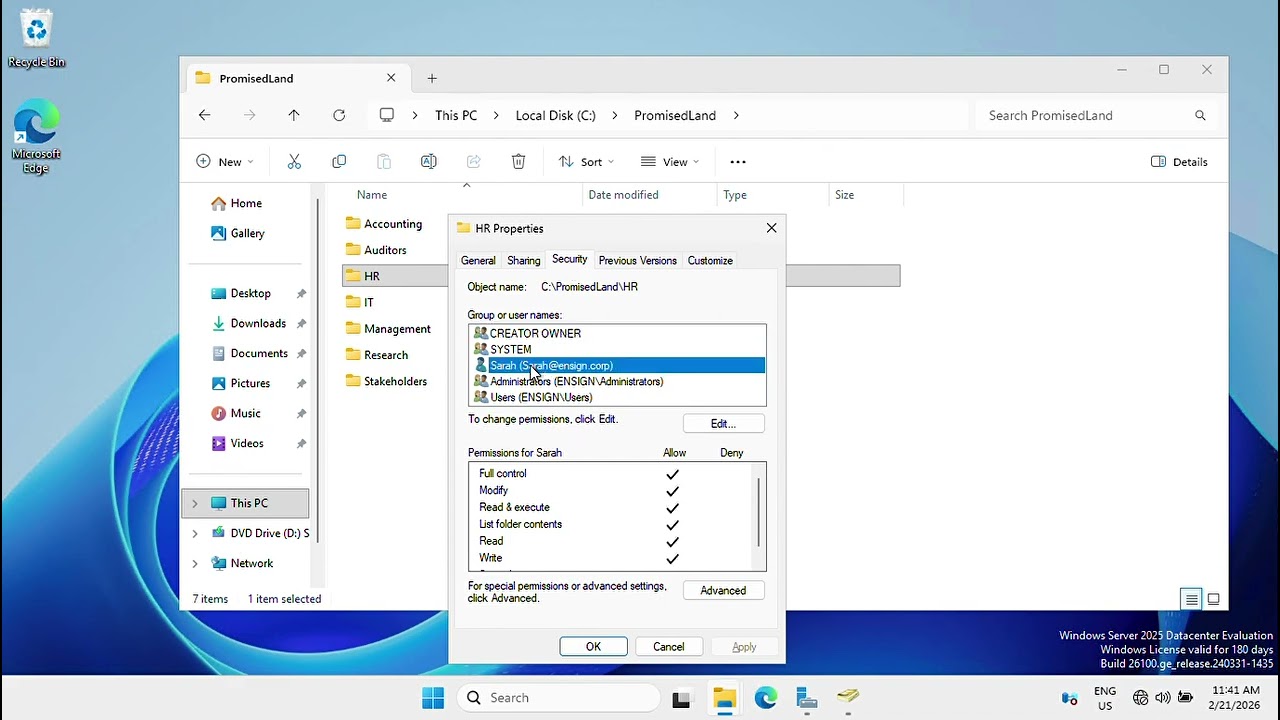Click the taskbar Search box

(x=558, y=698)
